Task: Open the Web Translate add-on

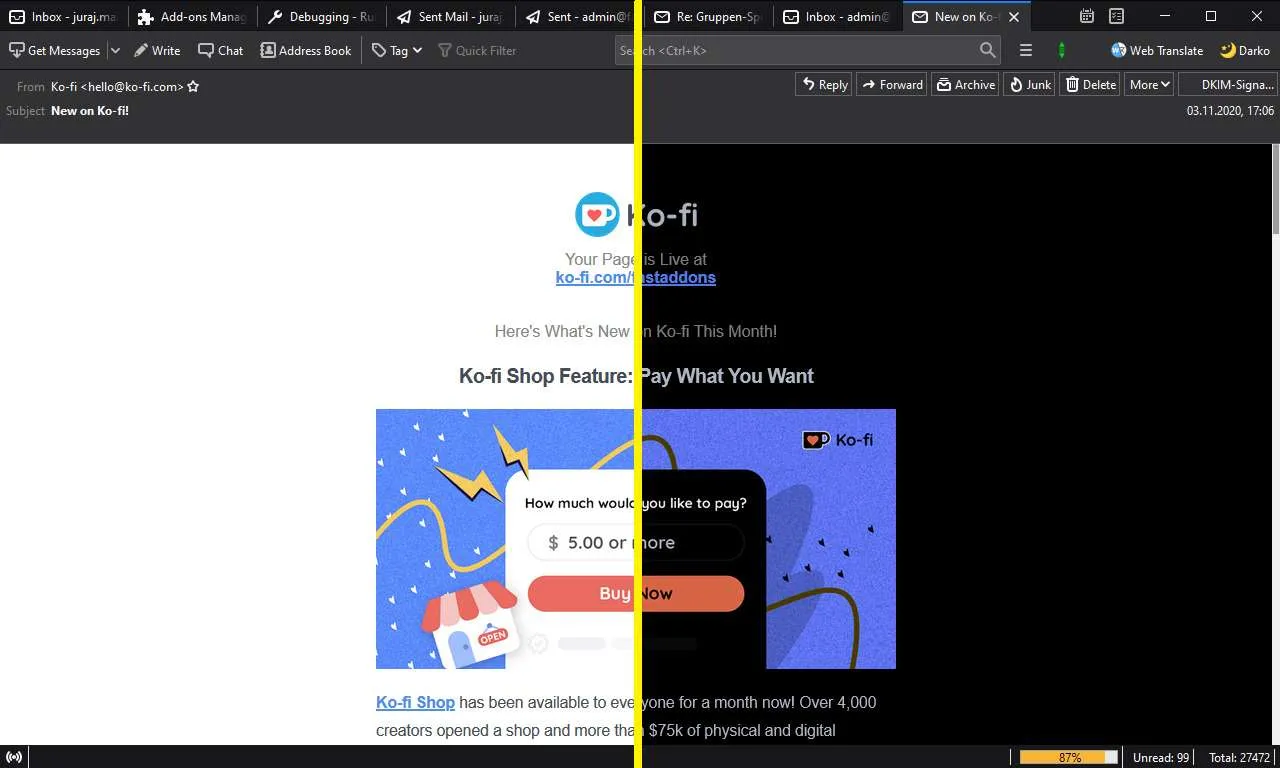Action: tap(1156, 50)
